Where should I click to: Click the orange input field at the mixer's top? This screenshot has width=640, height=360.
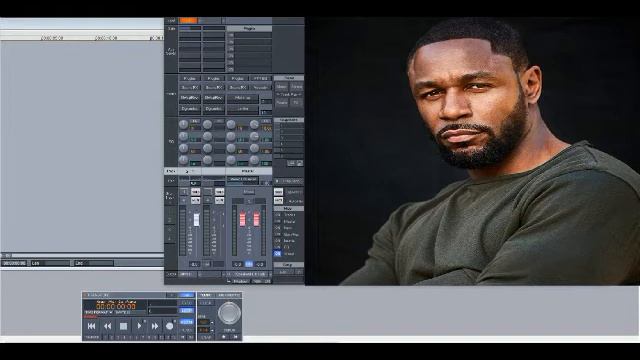click(x=189, y=20)
